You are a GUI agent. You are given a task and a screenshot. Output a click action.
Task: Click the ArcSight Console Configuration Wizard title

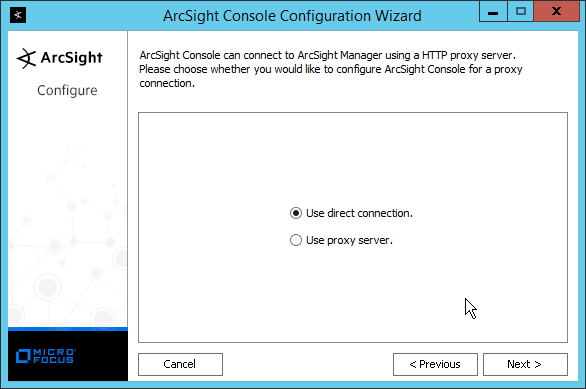(x=292, y=16)
